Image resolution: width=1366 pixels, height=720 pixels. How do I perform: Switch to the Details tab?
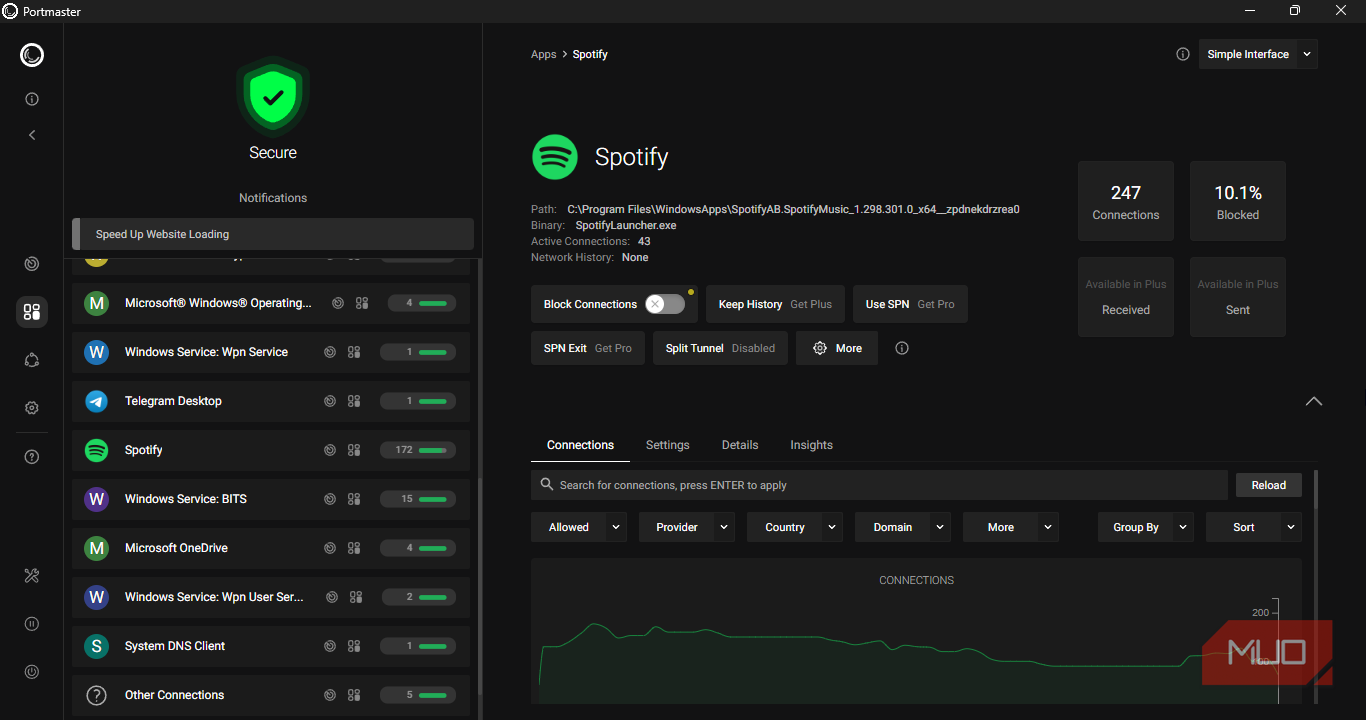coord(740,445)
